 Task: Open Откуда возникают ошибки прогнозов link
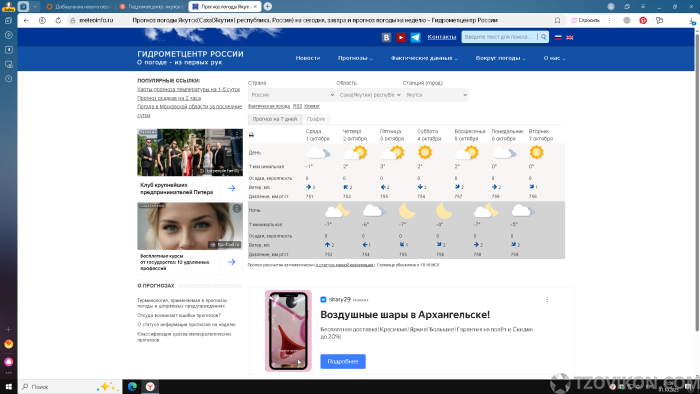(179, 315)
